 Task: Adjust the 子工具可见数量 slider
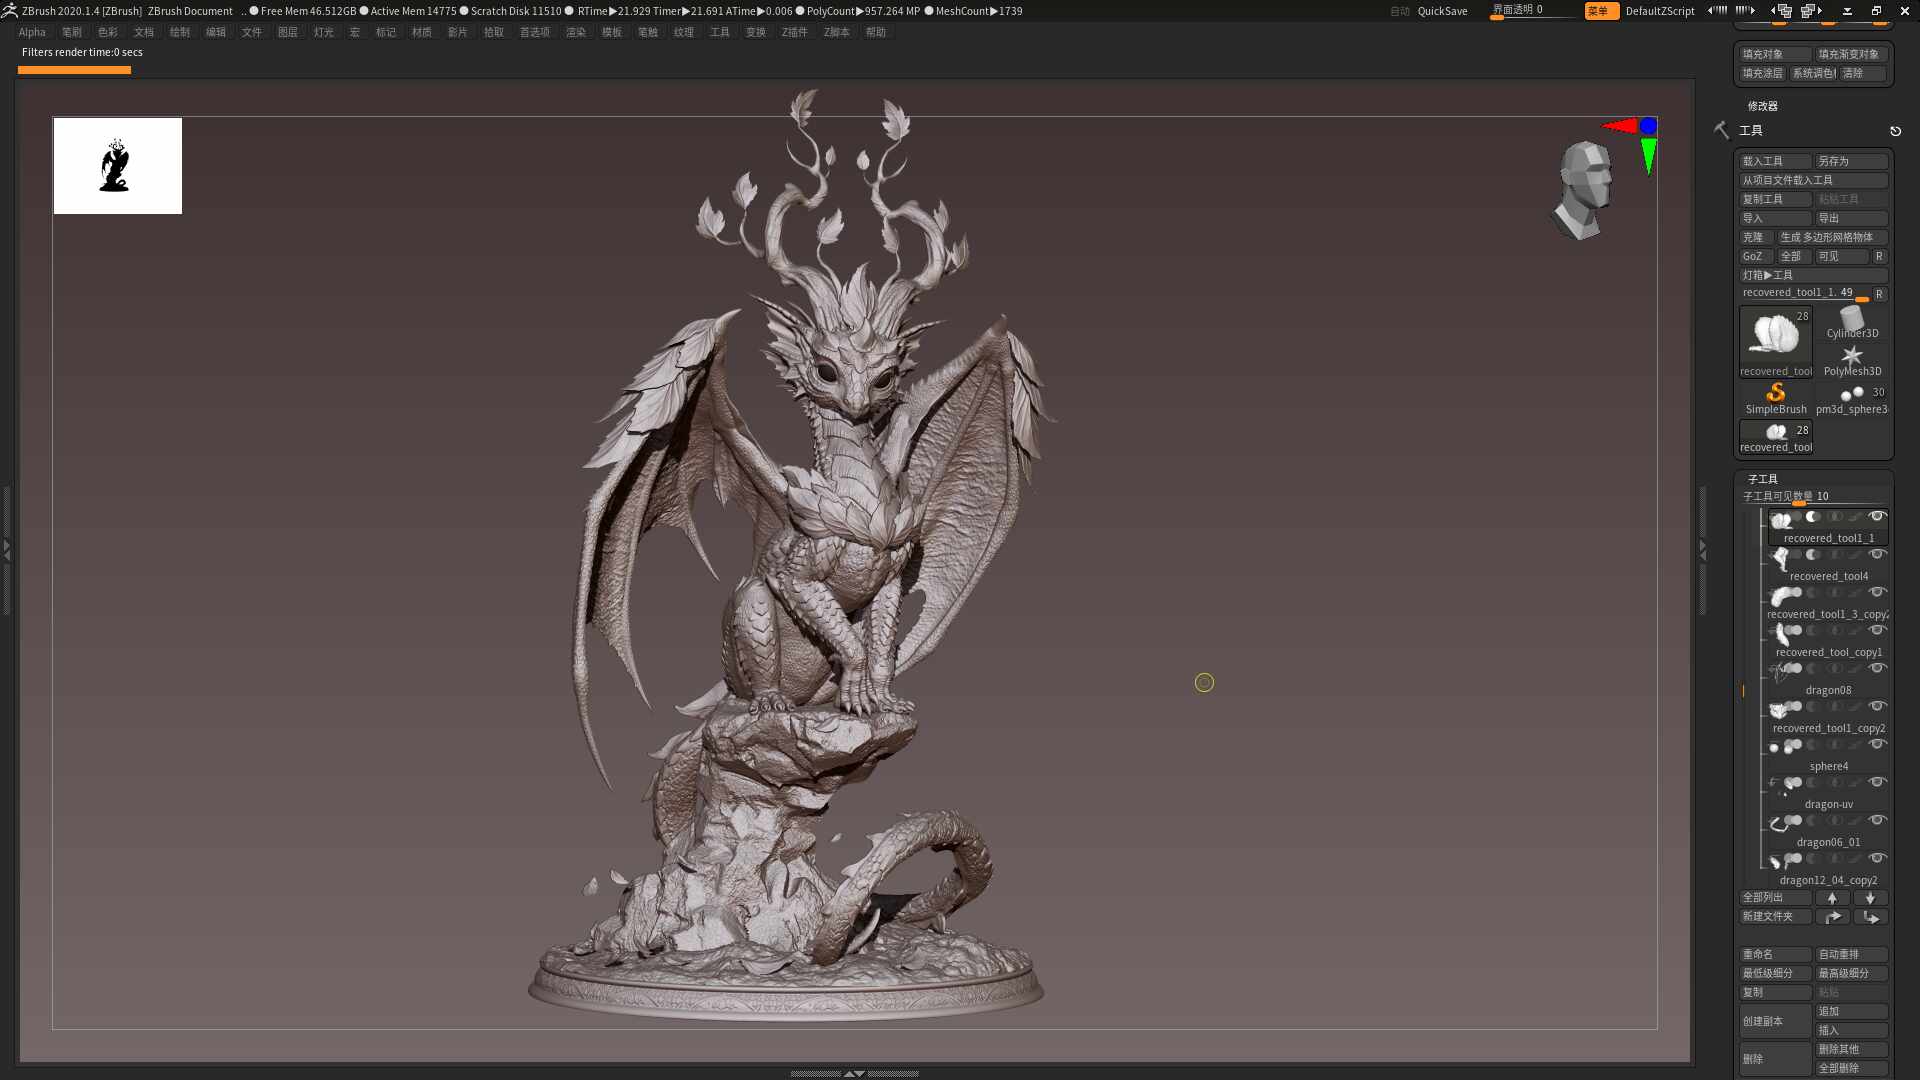1813,497
